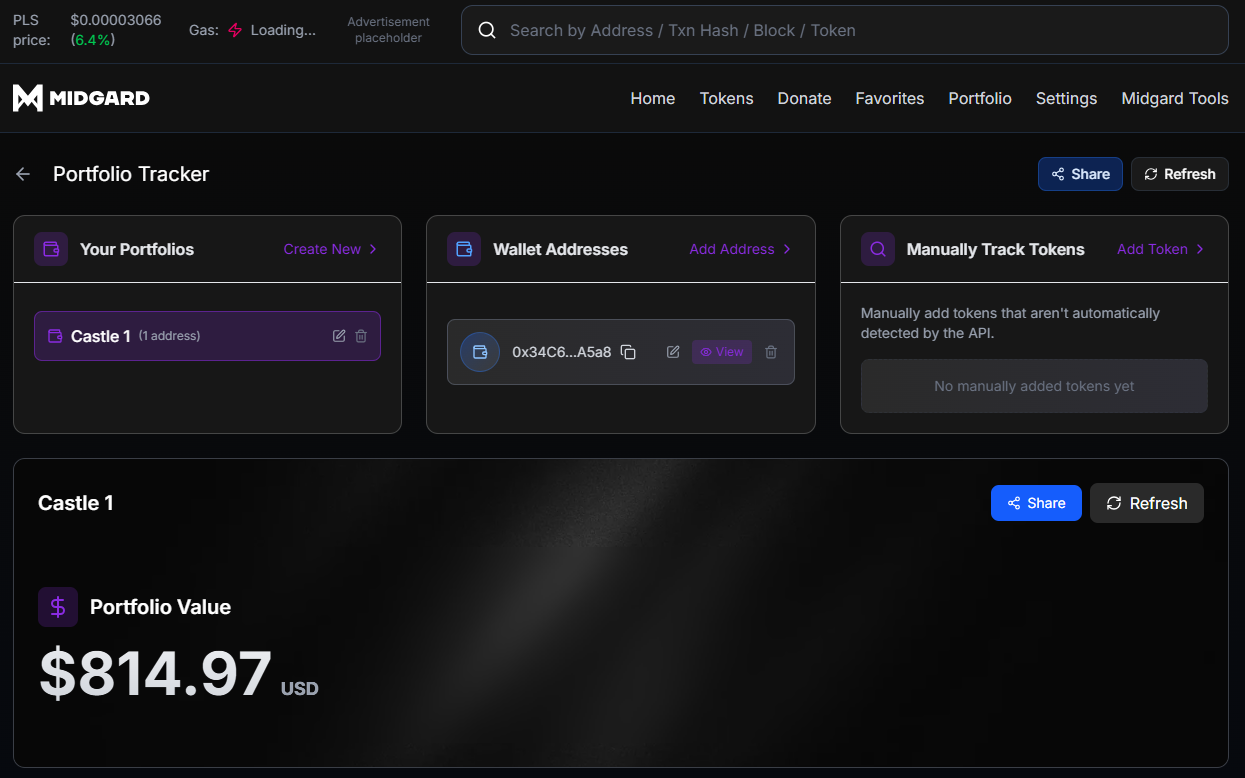Open the Tokens menu
The height and width of the screenshot is (778, 1245).
click(727, 98)
